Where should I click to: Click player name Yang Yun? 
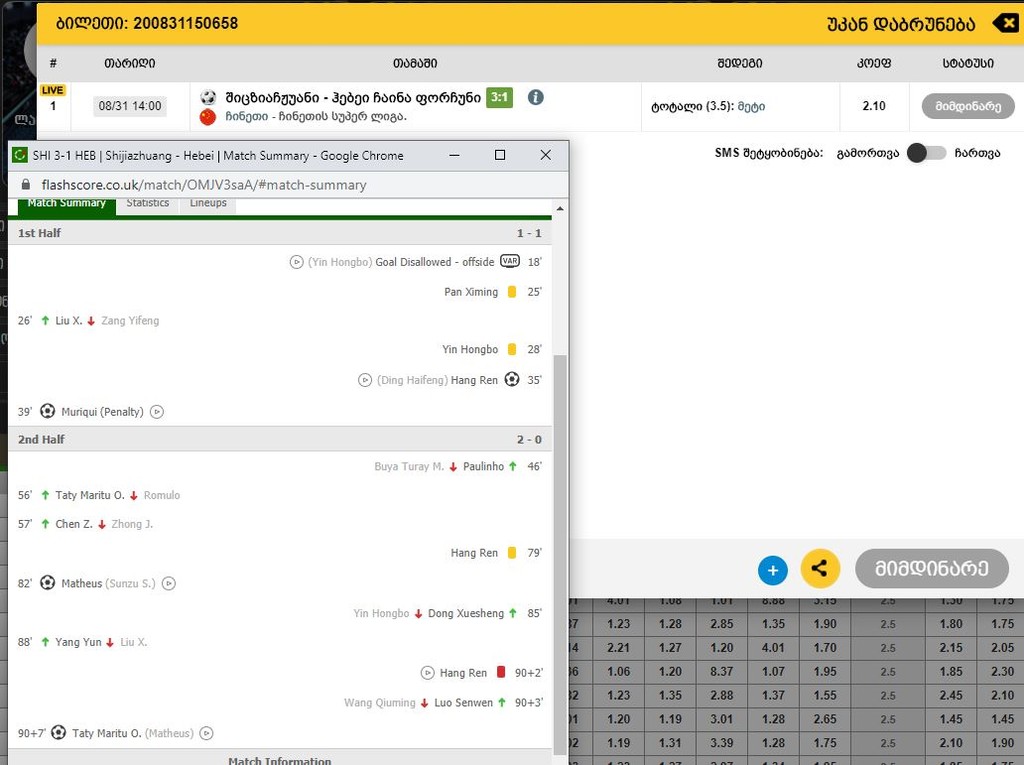[x=78, y=642]
